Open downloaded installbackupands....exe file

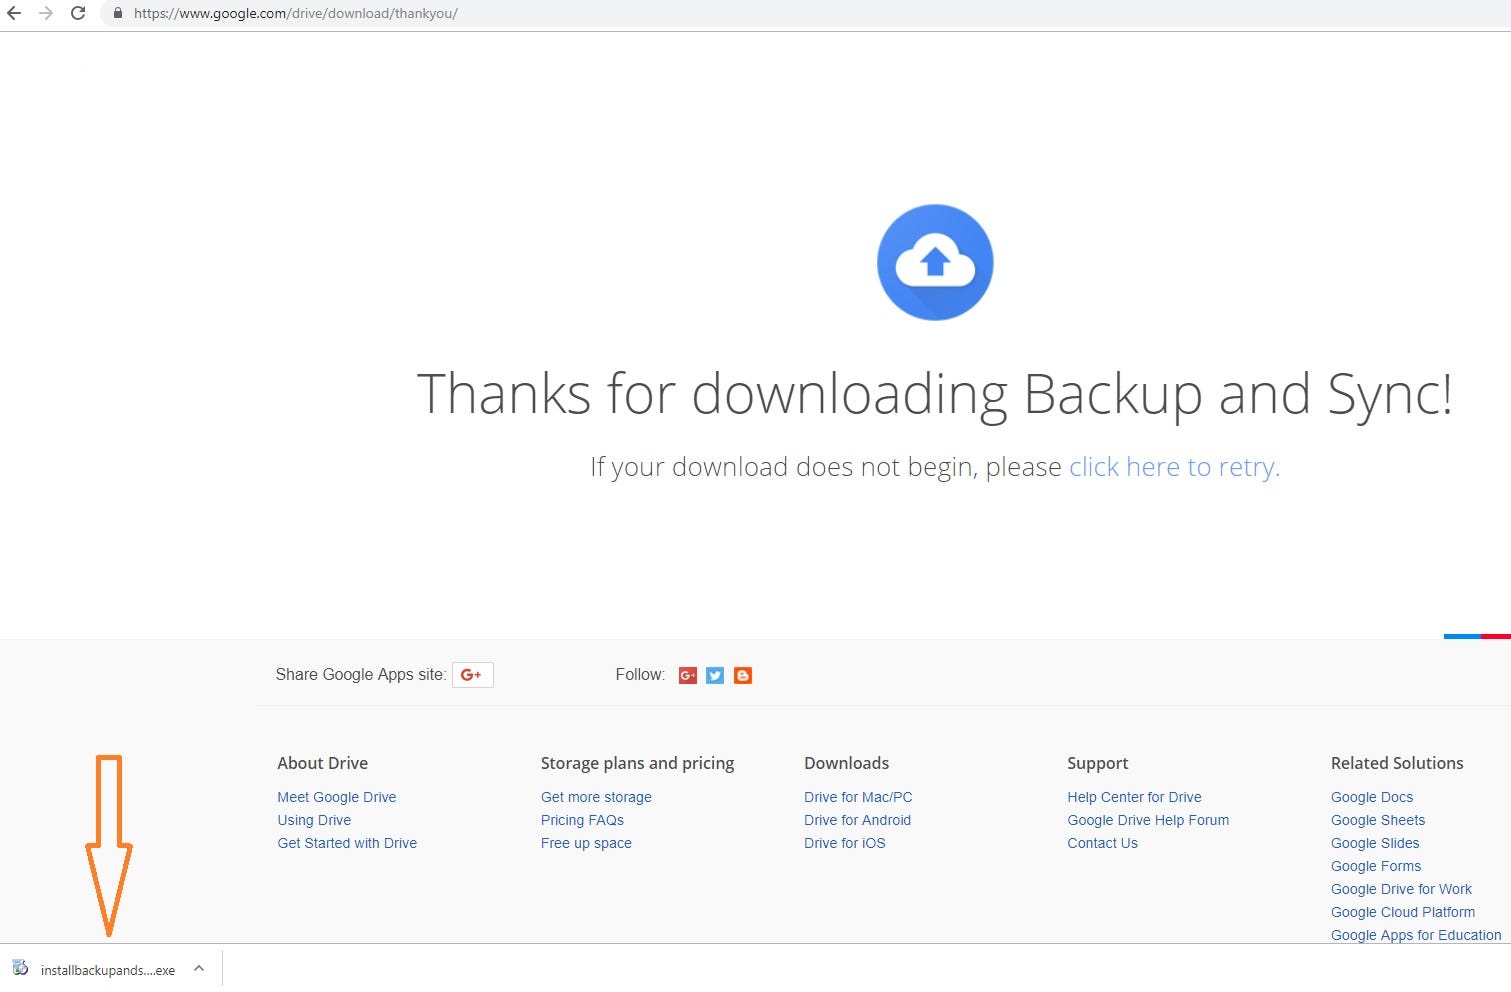click(108, 970)
